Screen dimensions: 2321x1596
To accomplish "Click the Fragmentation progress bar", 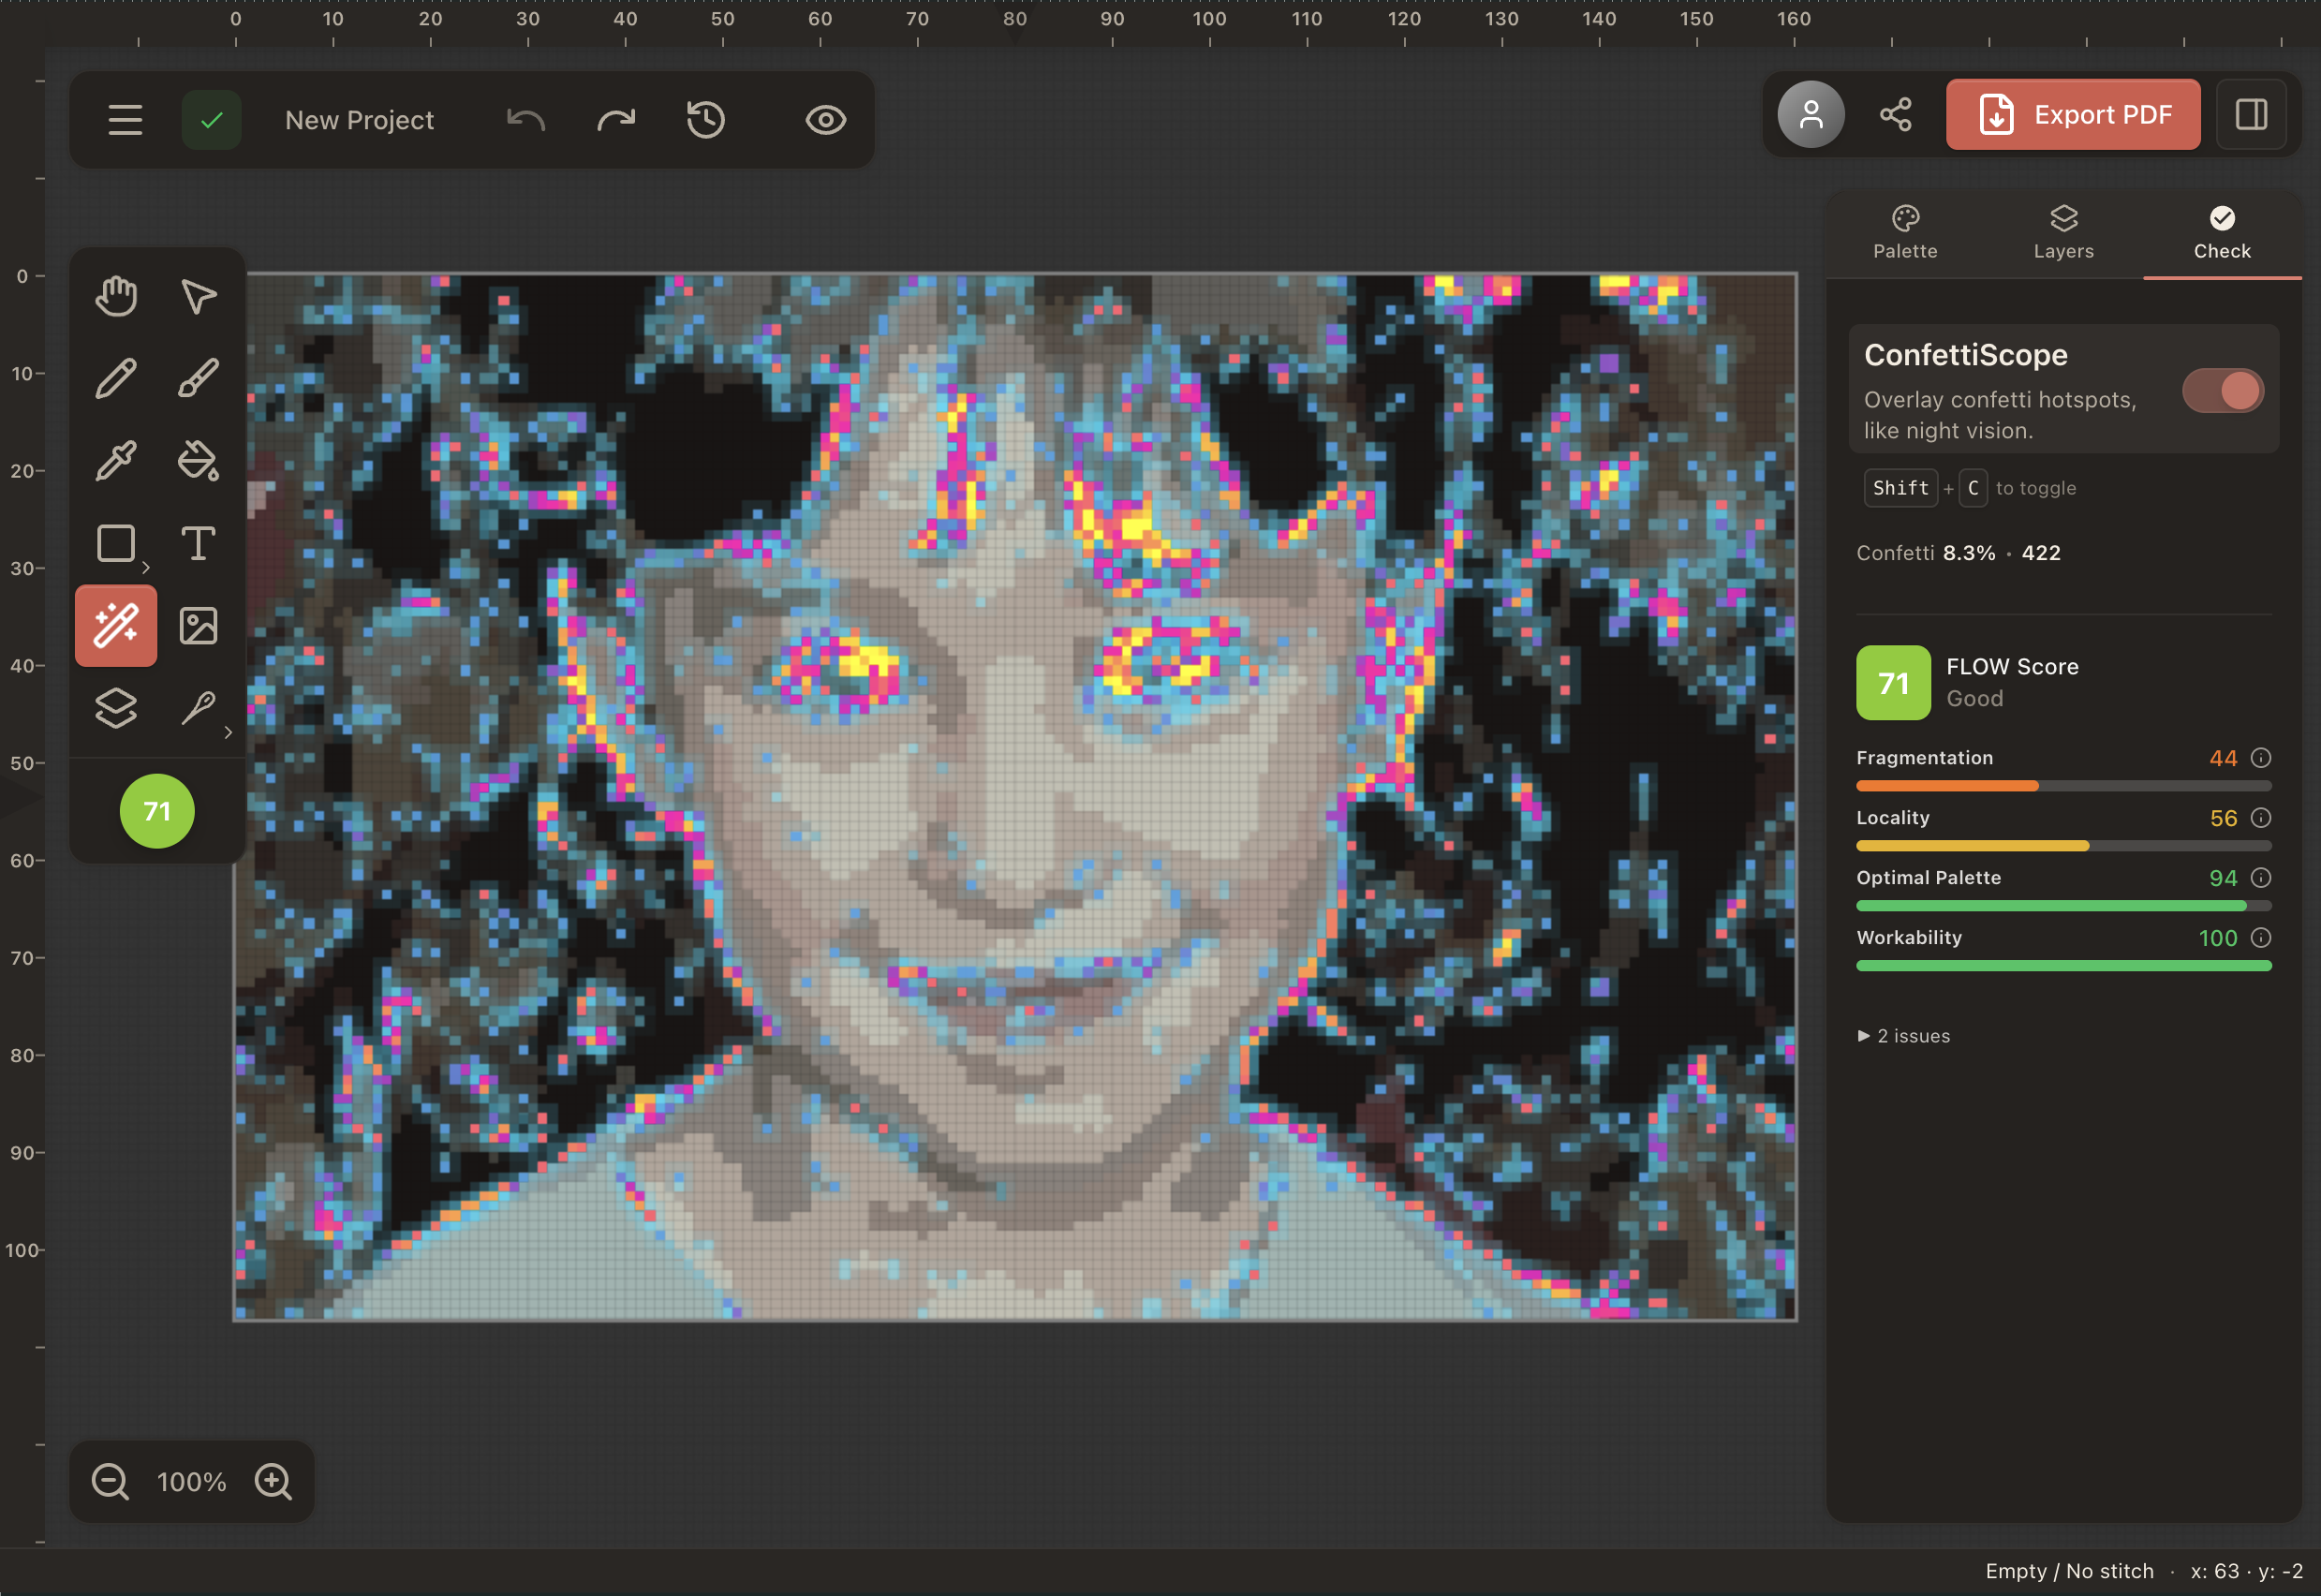I will coord(2064,786).
